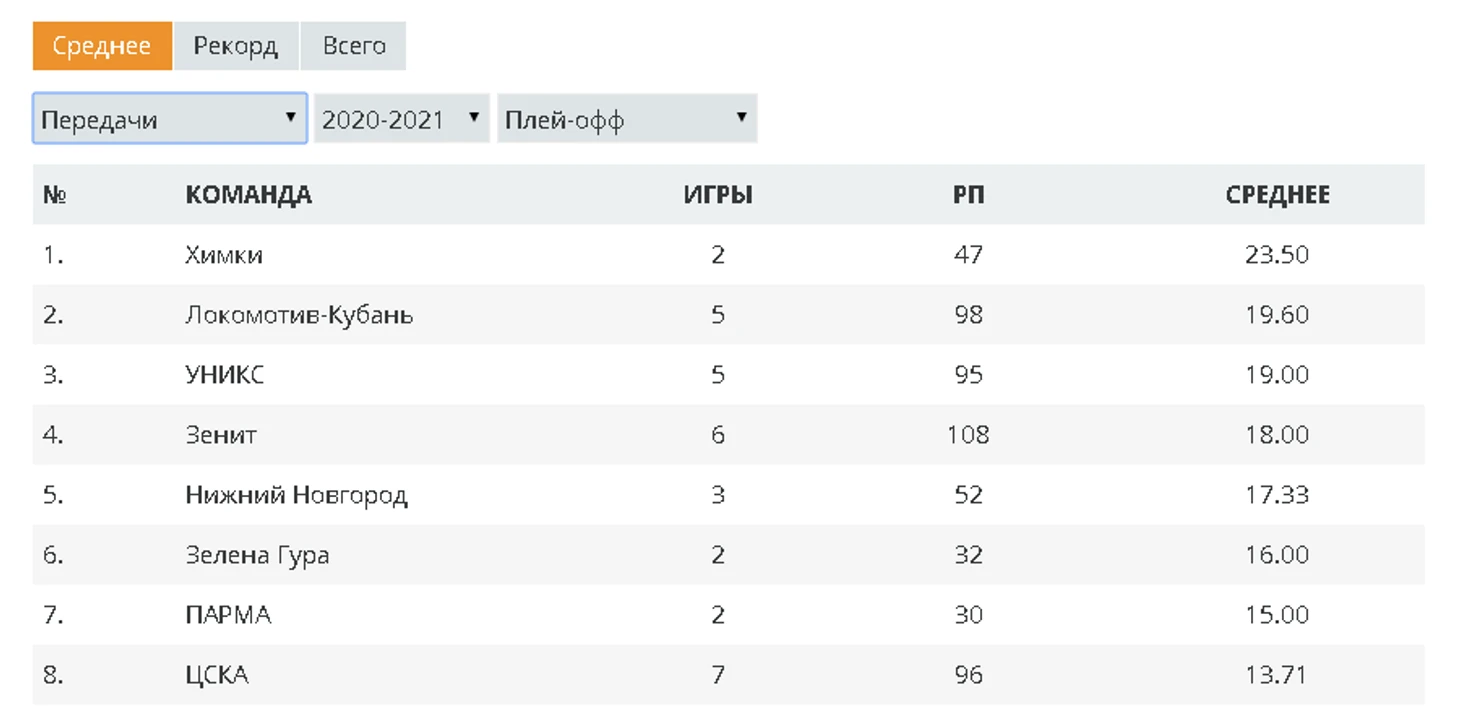
Task: Open the Химки team link
Action: point(224,255)
